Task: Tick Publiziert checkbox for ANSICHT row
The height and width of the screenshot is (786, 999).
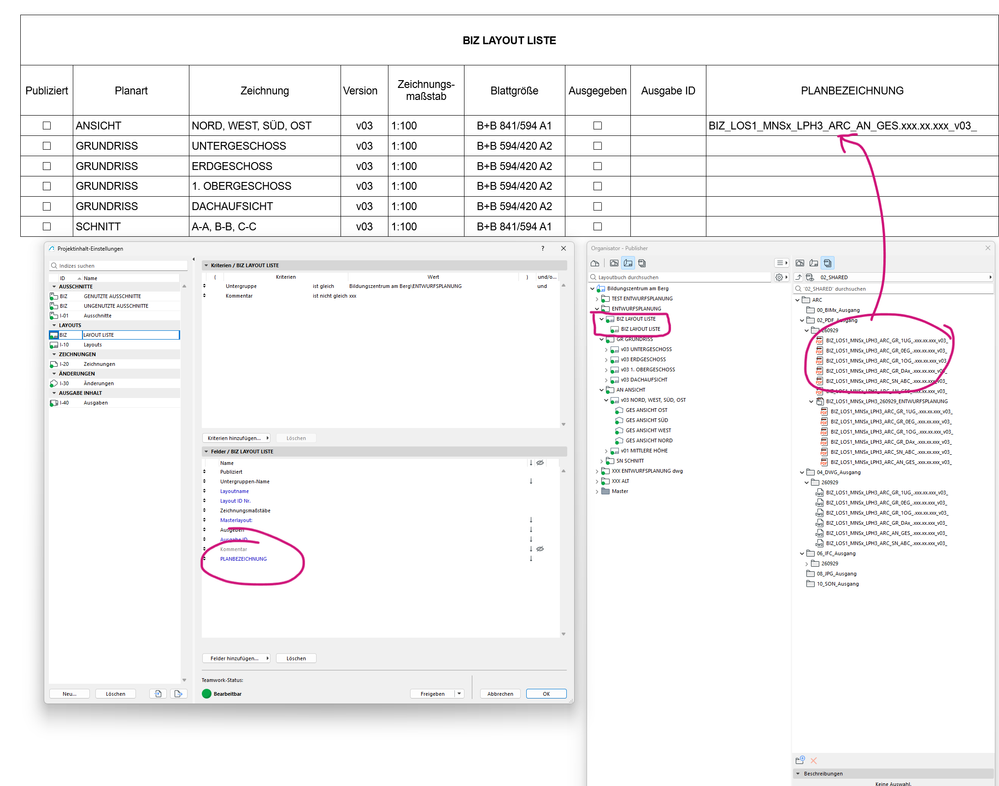Action: click(x=47, y=125)
